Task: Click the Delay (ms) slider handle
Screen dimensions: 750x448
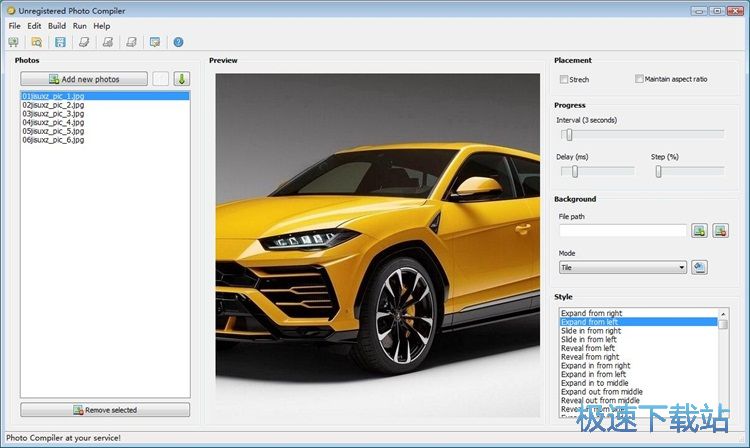Action: click(575, 171)
